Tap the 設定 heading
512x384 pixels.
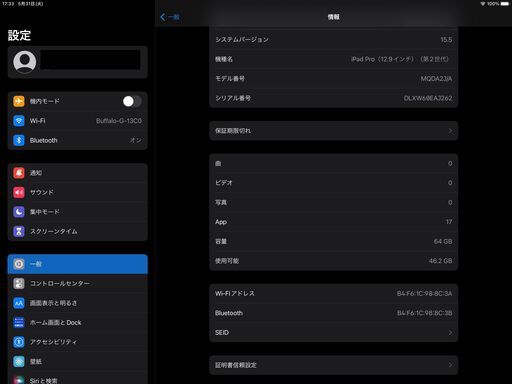[19, 35]
